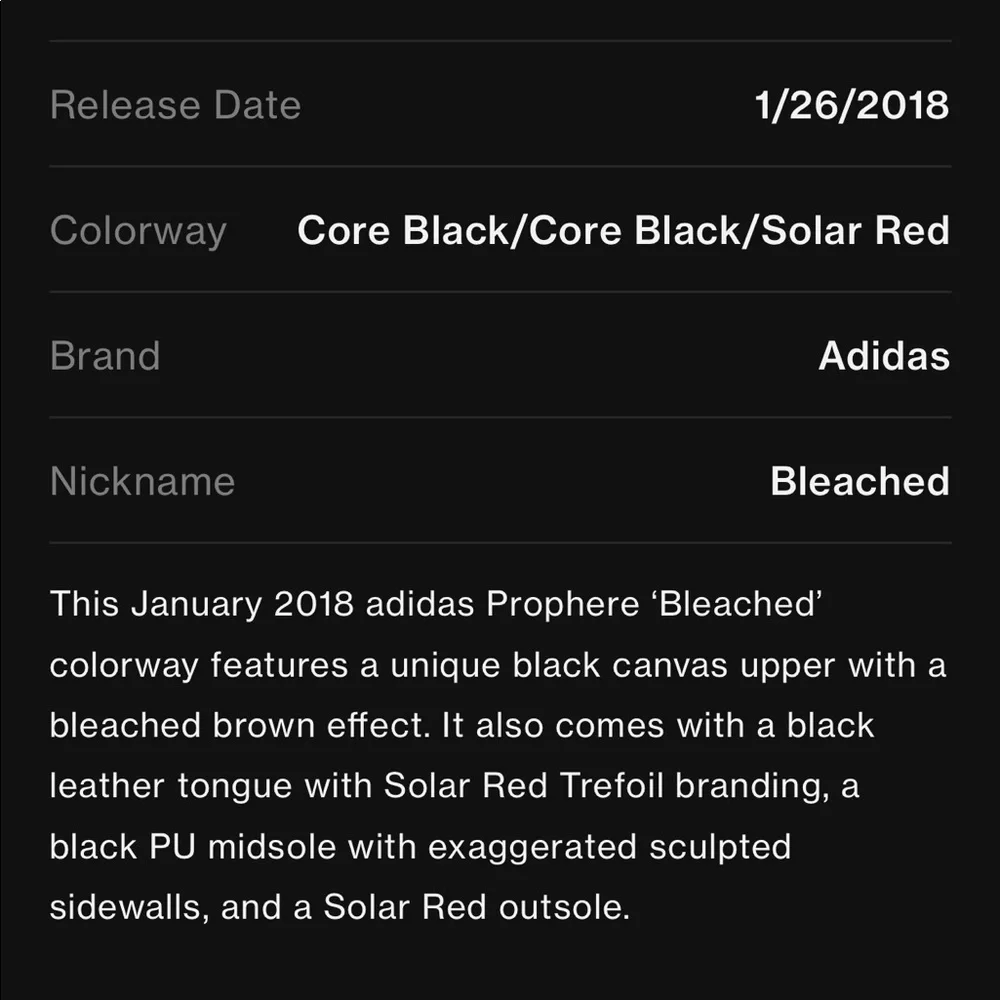Screen dimensions: 1000x1000
Task: Click the word "sidewalls" in the description
Action: [x=128, y=907]
